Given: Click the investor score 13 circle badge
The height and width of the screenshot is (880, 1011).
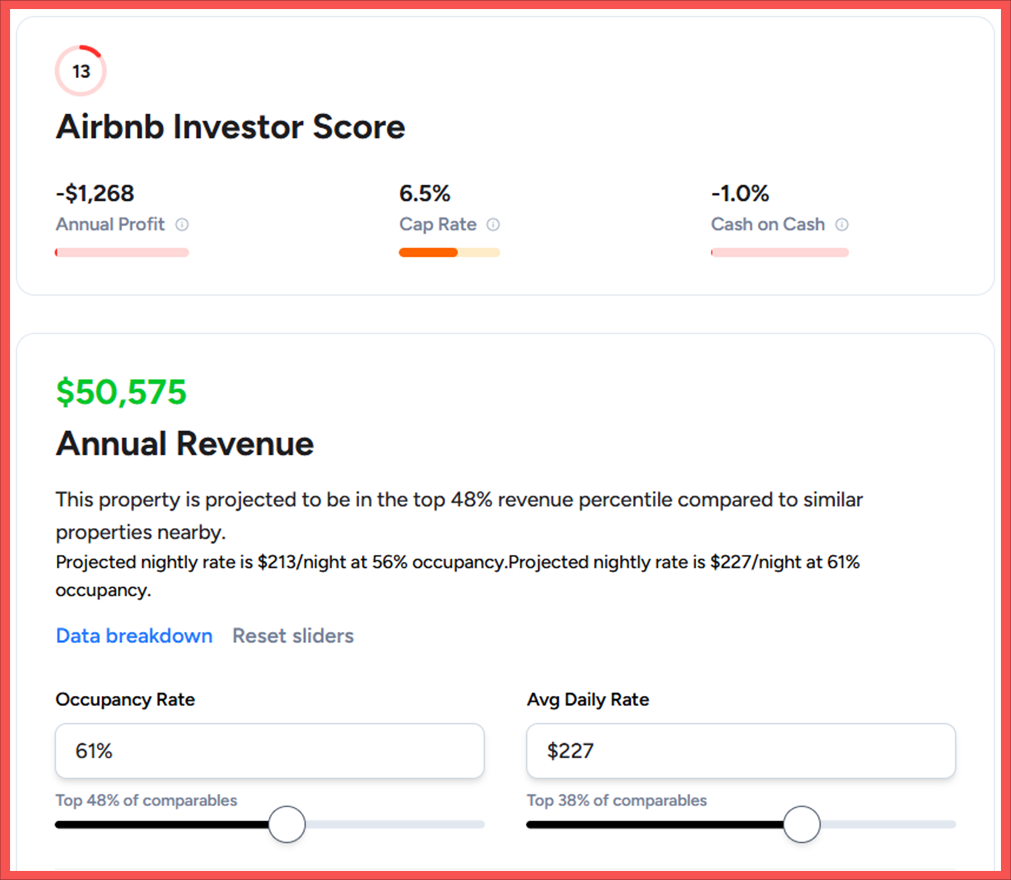Looking at the screenshot, I should (81, 71).
